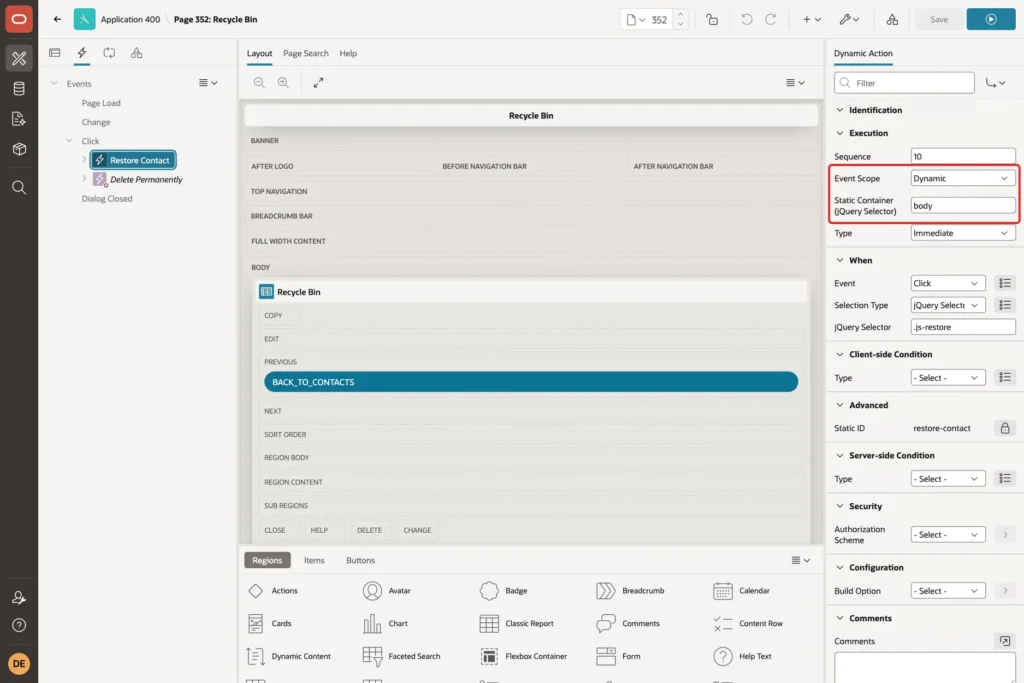Click the property Filter search field
Screen dimensions: 1024x683
pyautogui.click(x=904, y=83)
